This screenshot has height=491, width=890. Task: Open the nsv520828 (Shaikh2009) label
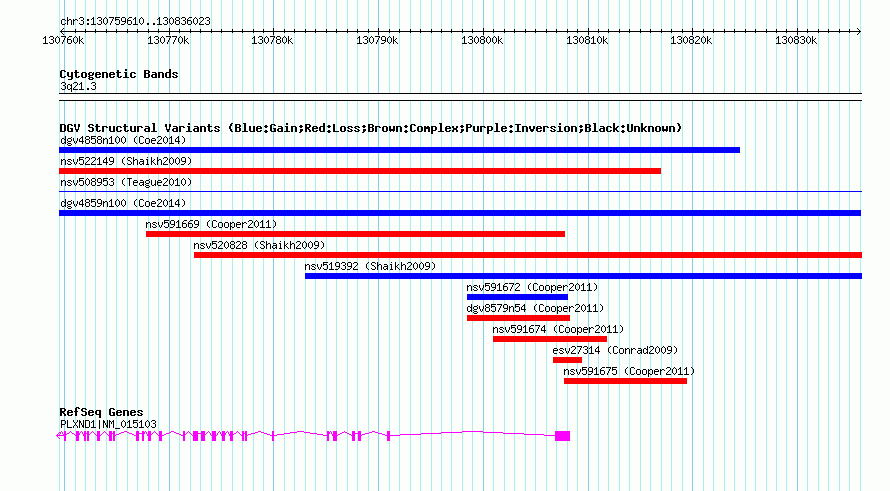point(259,245)
